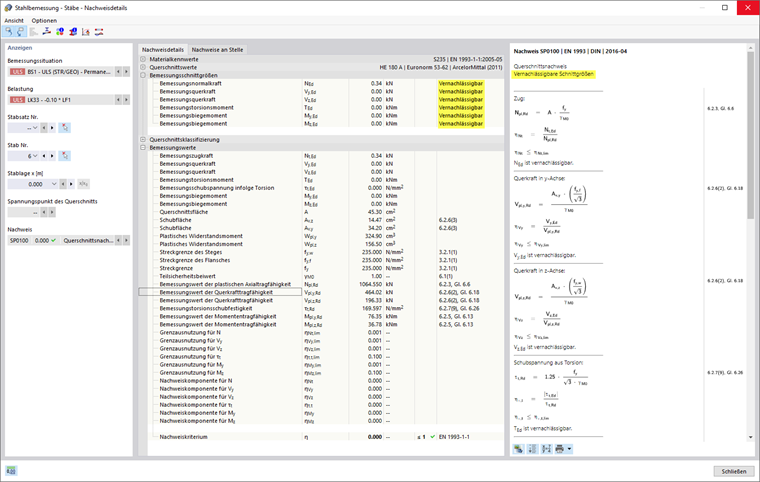
Task: Collapse the Bemessungswerte section
Action: pyautogui.click(x=143, y=147)
